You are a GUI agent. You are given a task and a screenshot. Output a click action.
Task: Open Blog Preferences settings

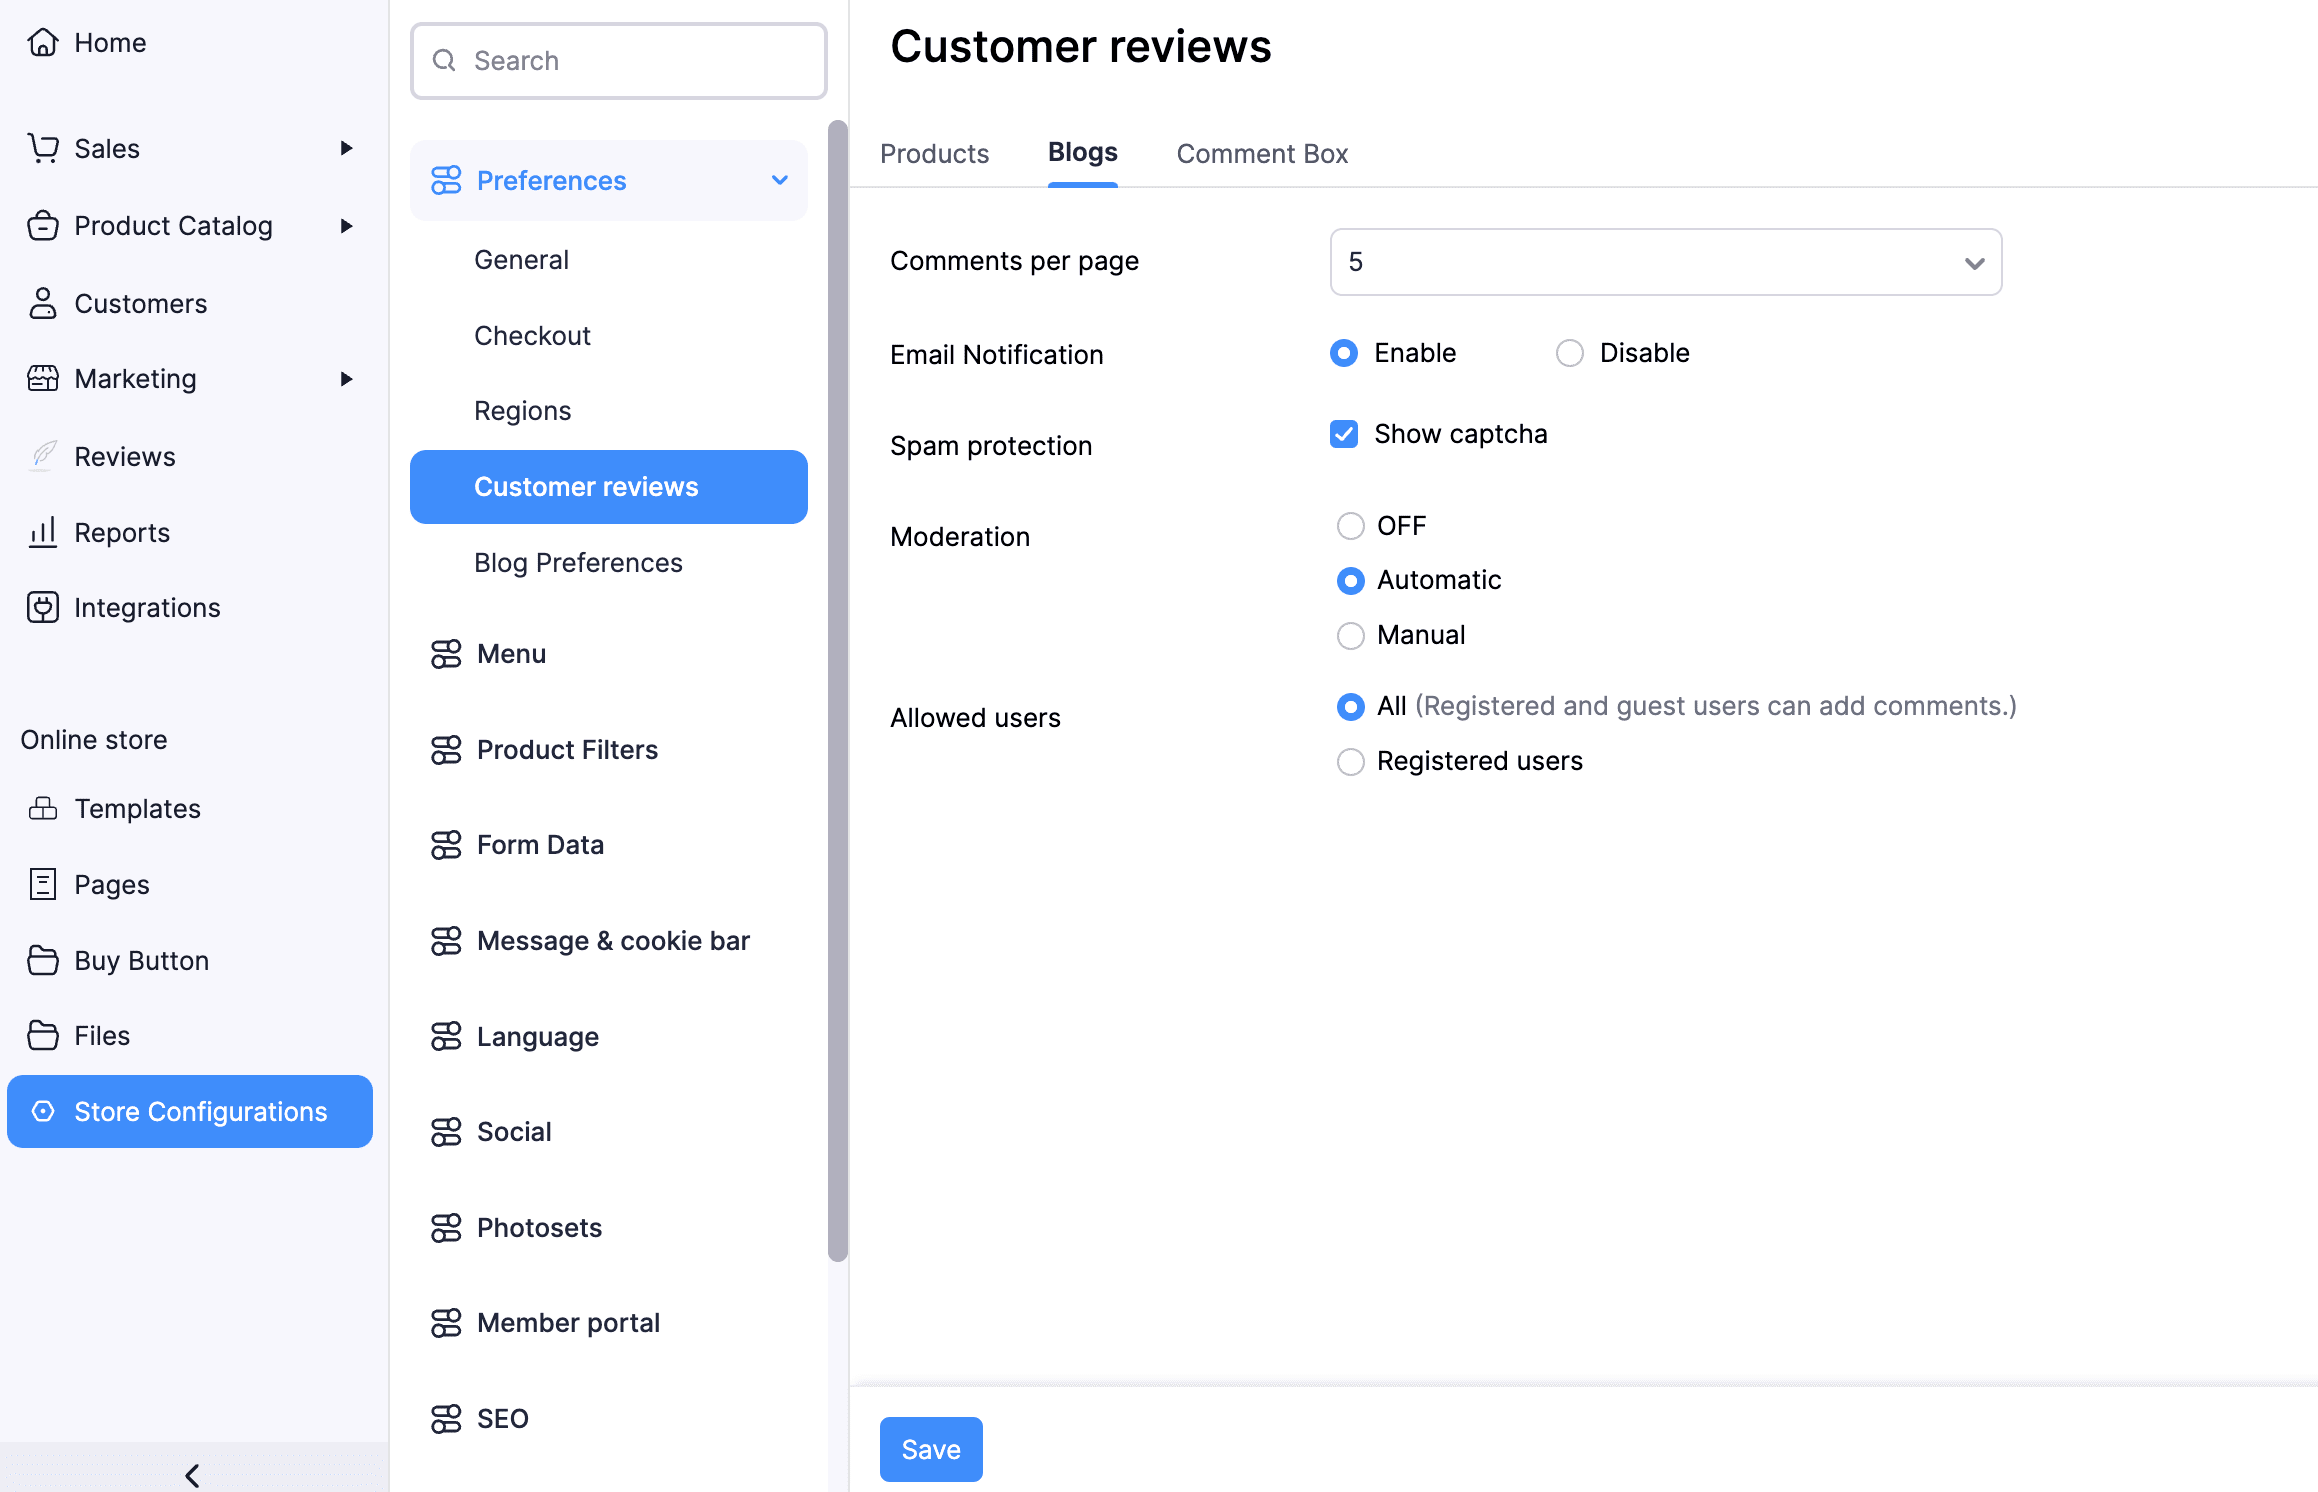coord(578,563)
